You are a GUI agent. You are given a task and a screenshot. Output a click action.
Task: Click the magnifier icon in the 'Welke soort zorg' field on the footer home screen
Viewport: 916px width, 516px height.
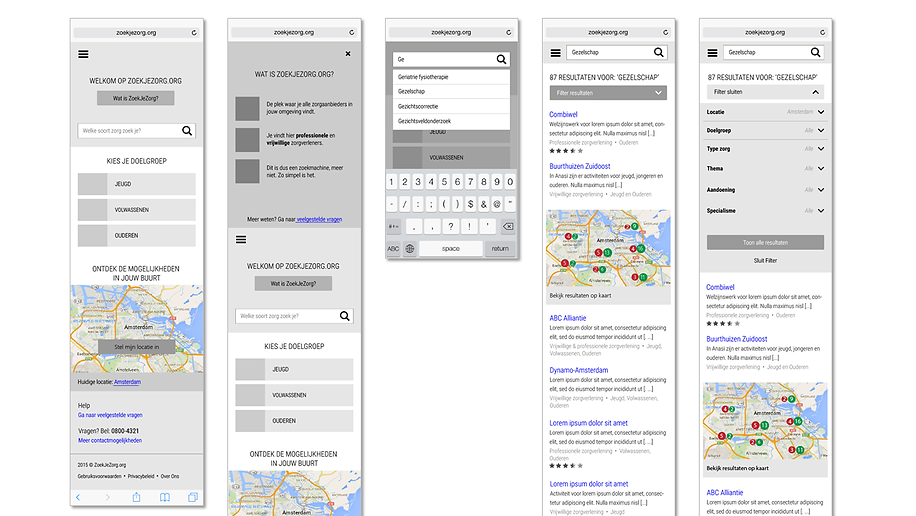187,131
